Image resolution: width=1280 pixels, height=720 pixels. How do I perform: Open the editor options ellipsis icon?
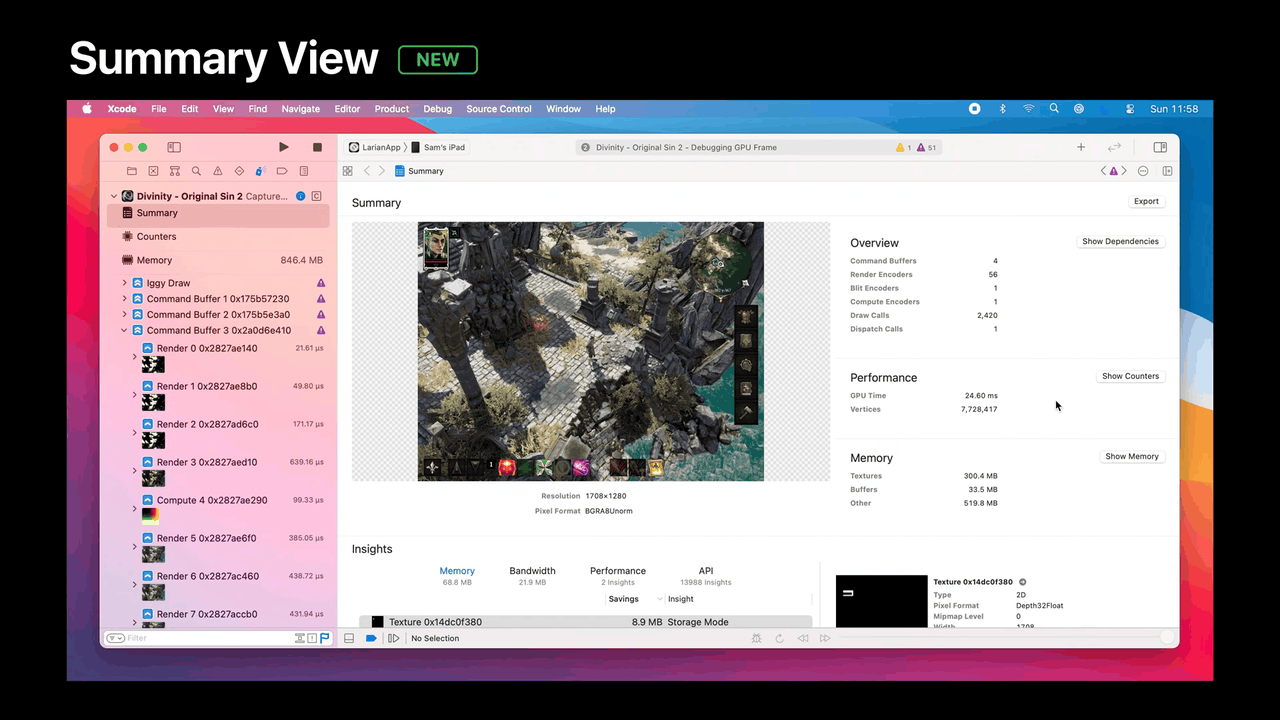tap(1143, 171)
